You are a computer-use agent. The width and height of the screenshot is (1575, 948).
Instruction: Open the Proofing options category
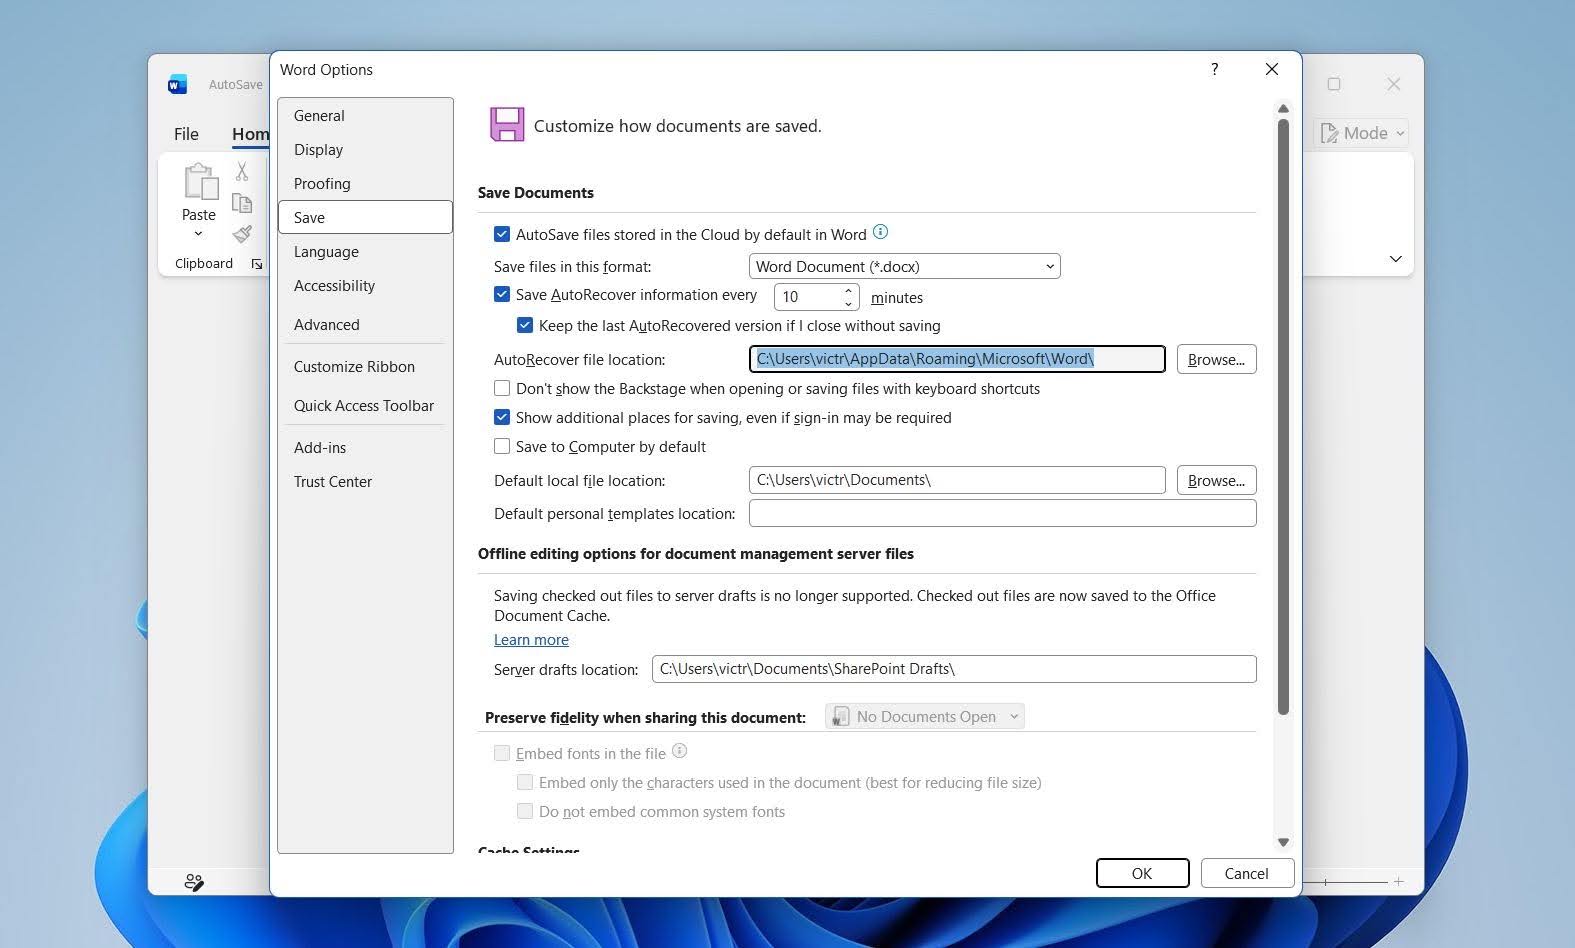[365, 184]
